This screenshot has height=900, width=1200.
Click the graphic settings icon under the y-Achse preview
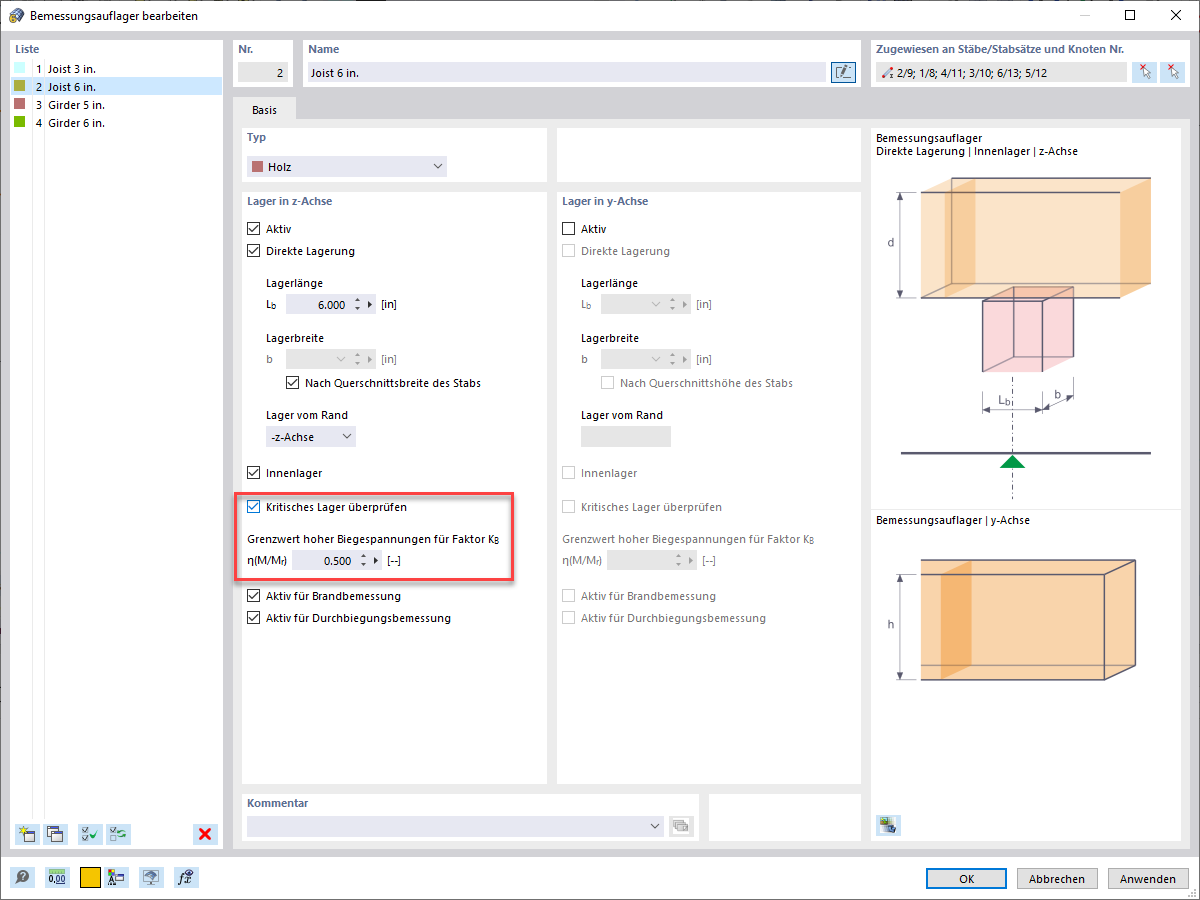888,825
